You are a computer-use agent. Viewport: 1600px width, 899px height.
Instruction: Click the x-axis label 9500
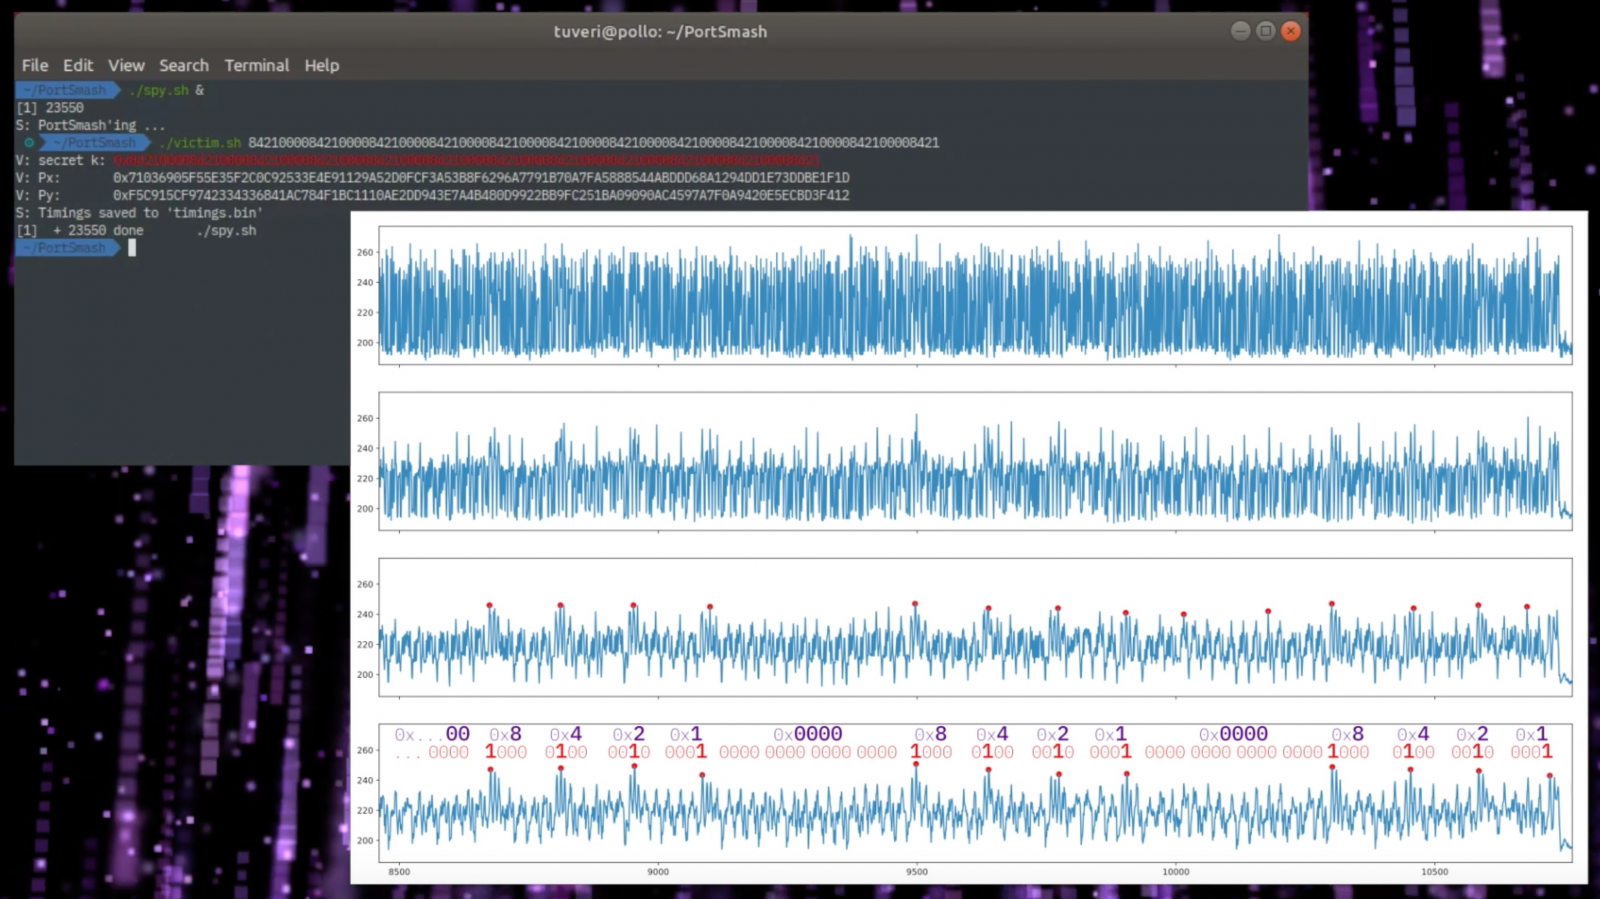click(x=917, y=872)
